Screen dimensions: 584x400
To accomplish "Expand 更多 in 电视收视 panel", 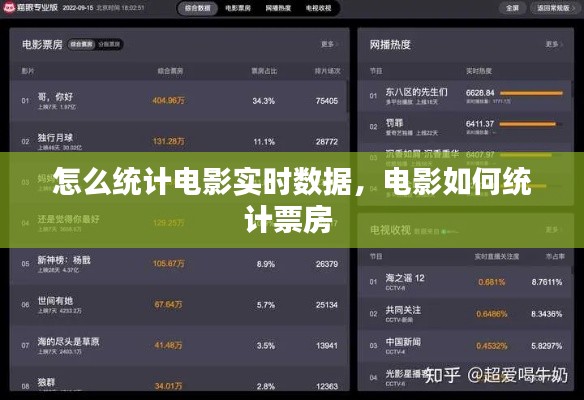I will point(554,229).
